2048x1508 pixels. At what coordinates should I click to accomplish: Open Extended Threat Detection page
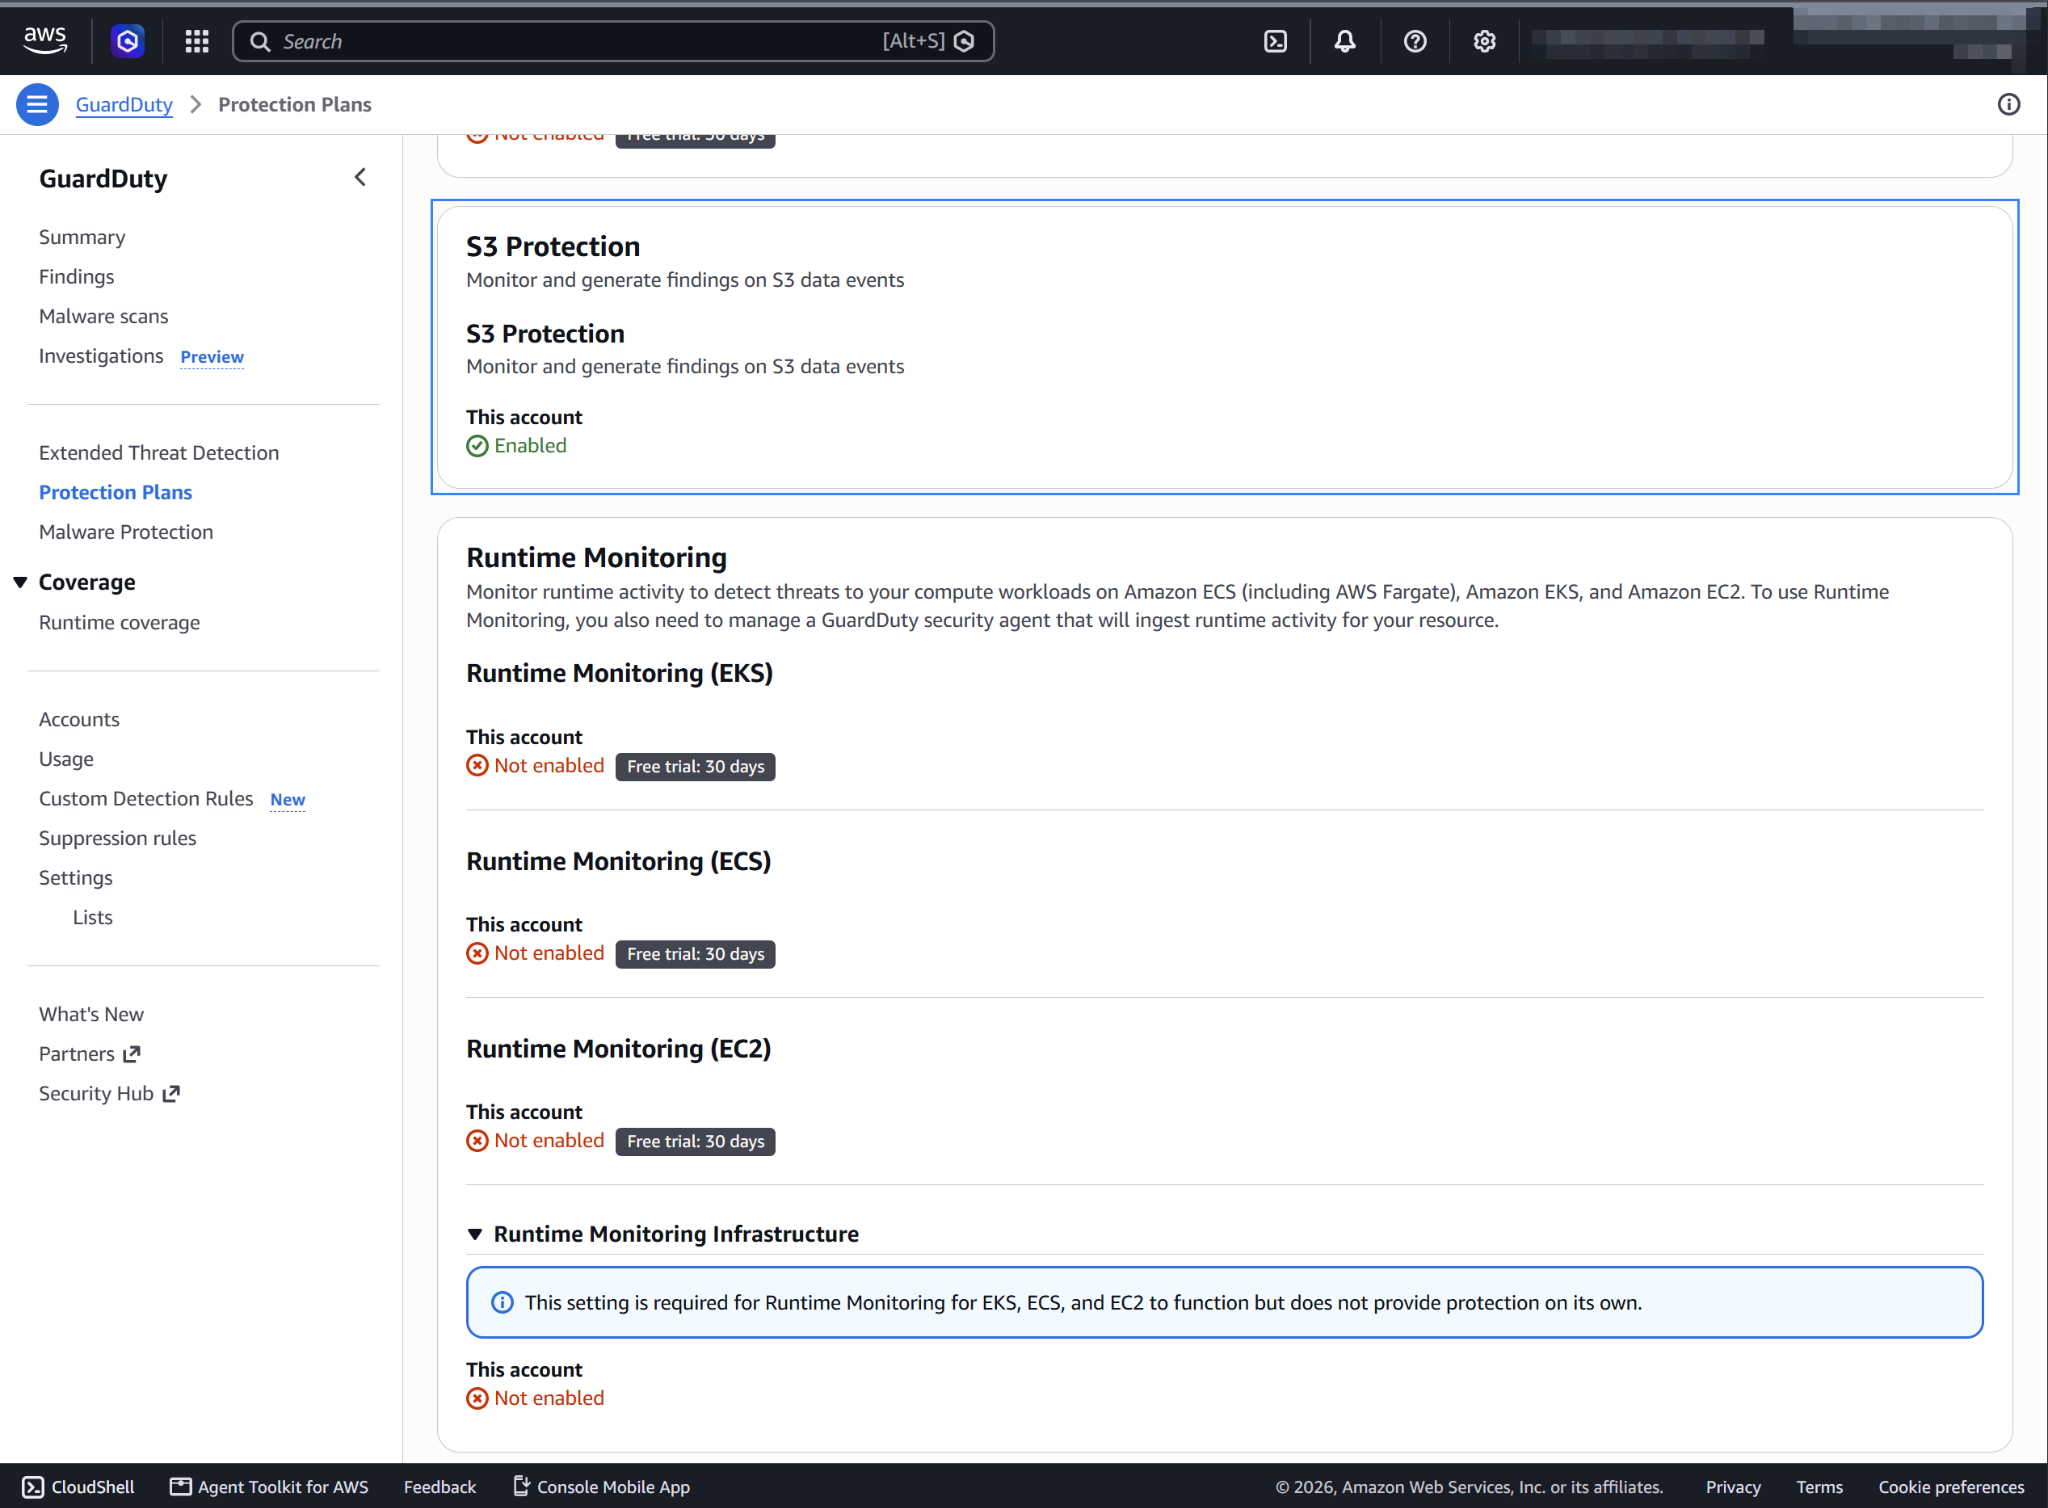click(x=159, y=453)
